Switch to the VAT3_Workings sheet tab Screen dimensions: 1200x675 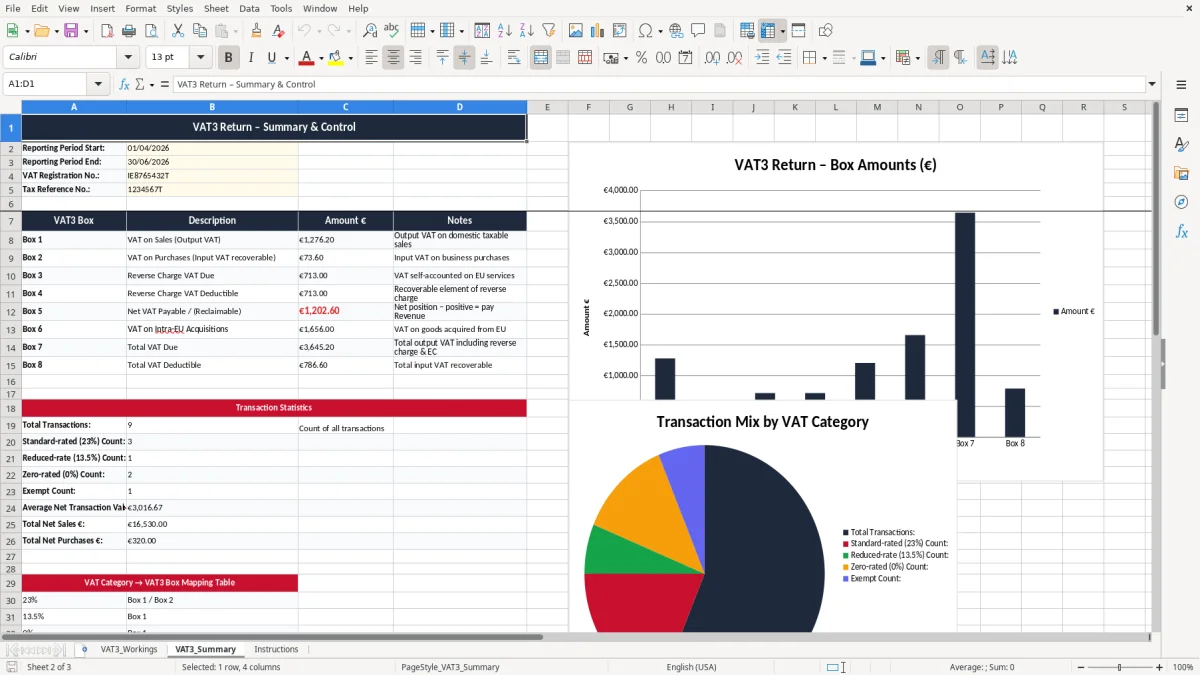point(129,650)
